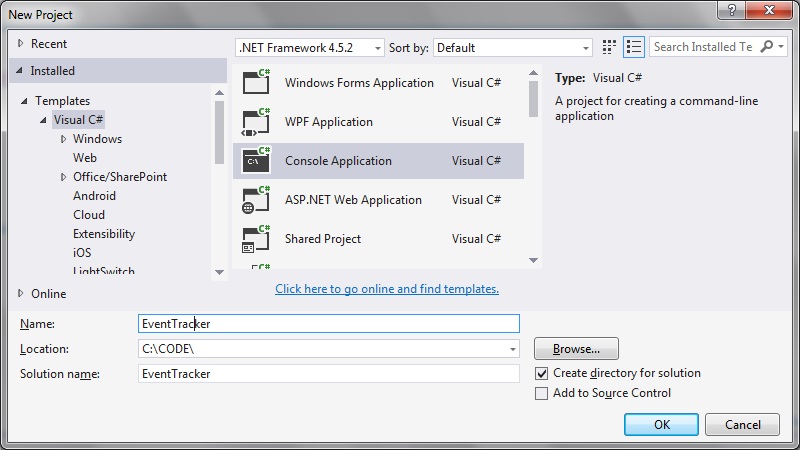The image size is (800, 450).
Task: Select the Windows template category
Action: [97, 139]
